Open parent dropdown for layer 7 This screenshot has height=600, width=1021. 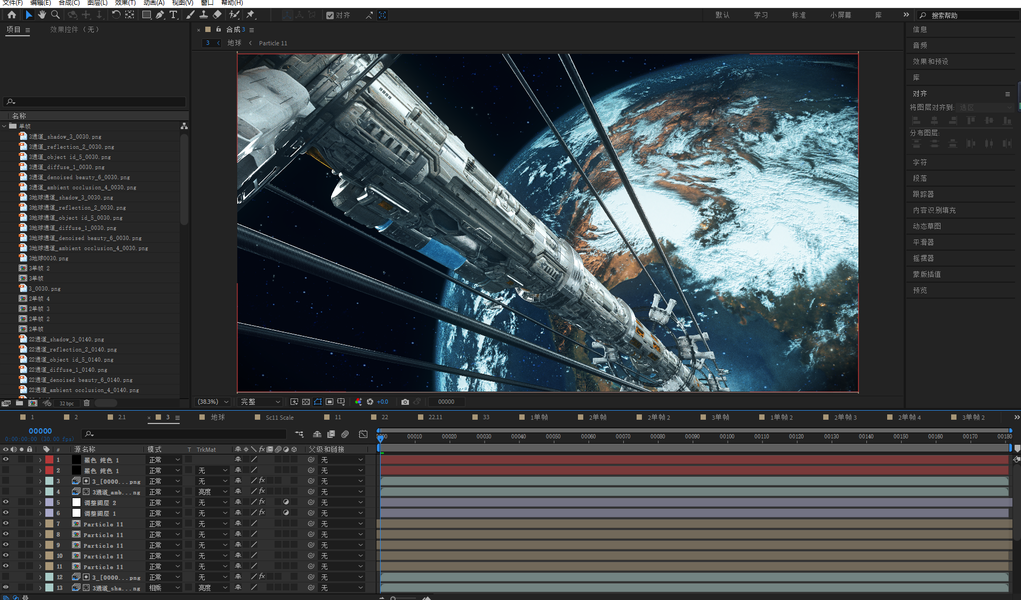click(x=341, y=524)
